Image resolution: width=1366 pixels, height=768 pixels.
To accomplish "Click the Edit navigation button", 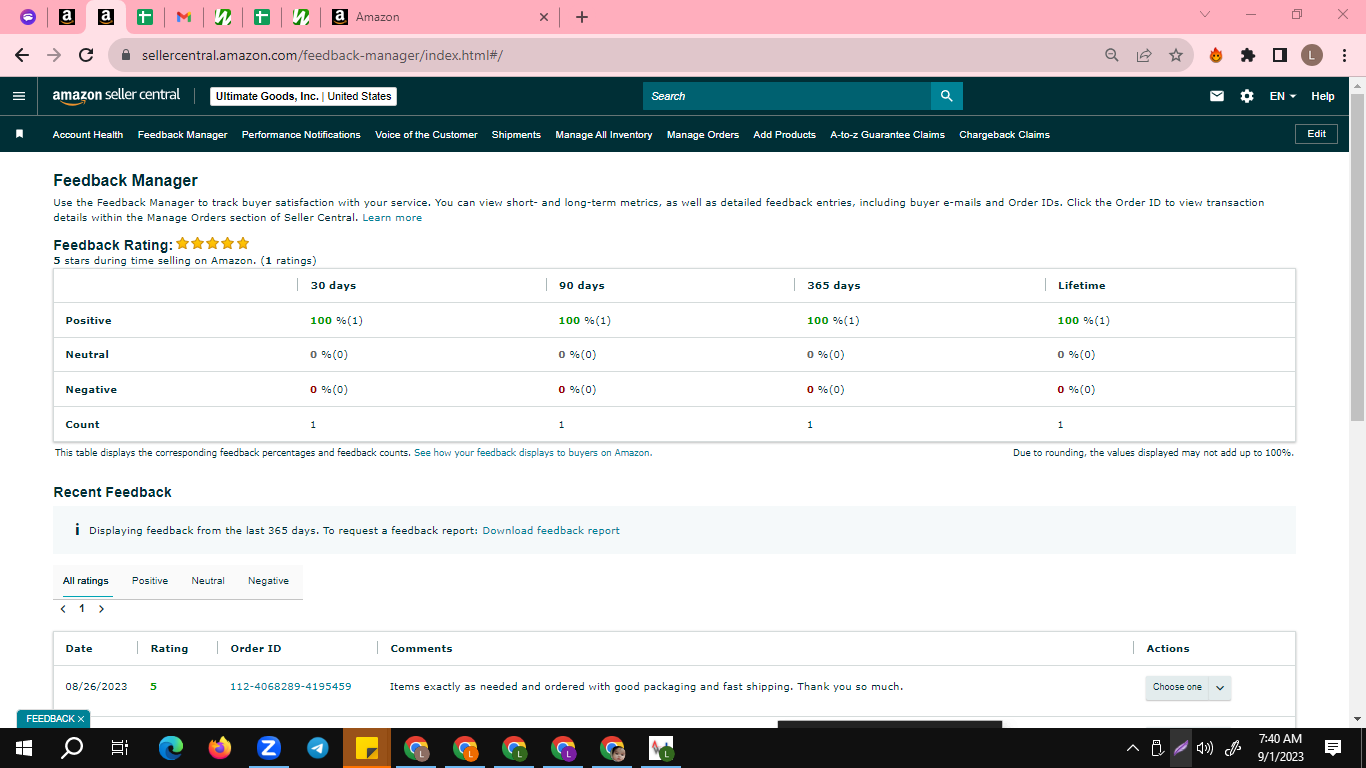I will coord(1316,134).
